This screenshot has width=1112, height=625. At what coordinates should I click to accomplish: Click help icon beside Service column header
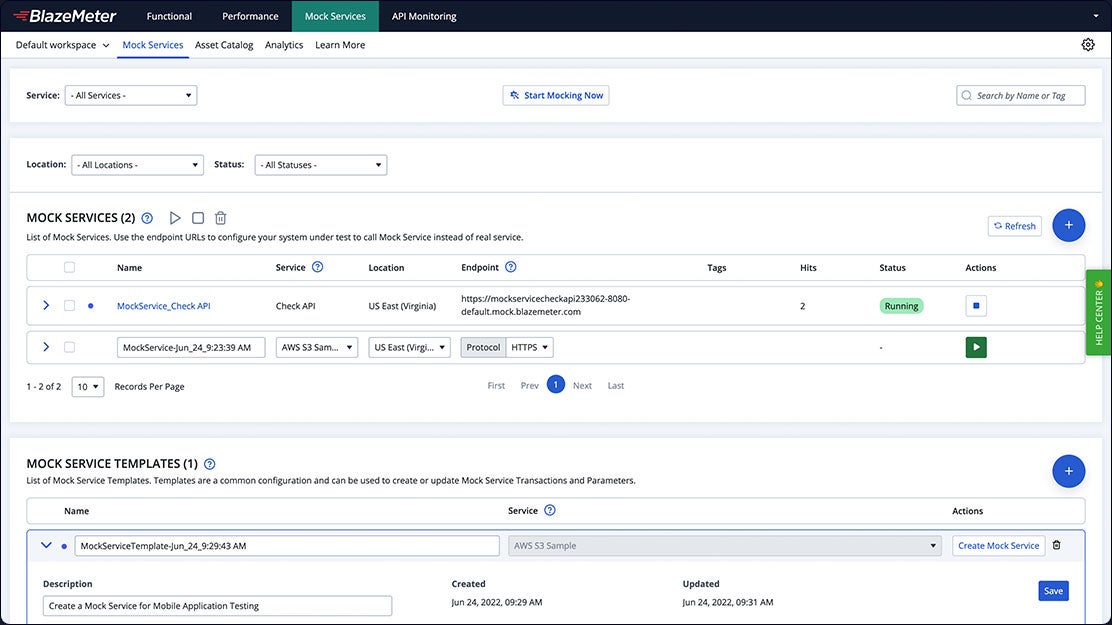[318, 267]
